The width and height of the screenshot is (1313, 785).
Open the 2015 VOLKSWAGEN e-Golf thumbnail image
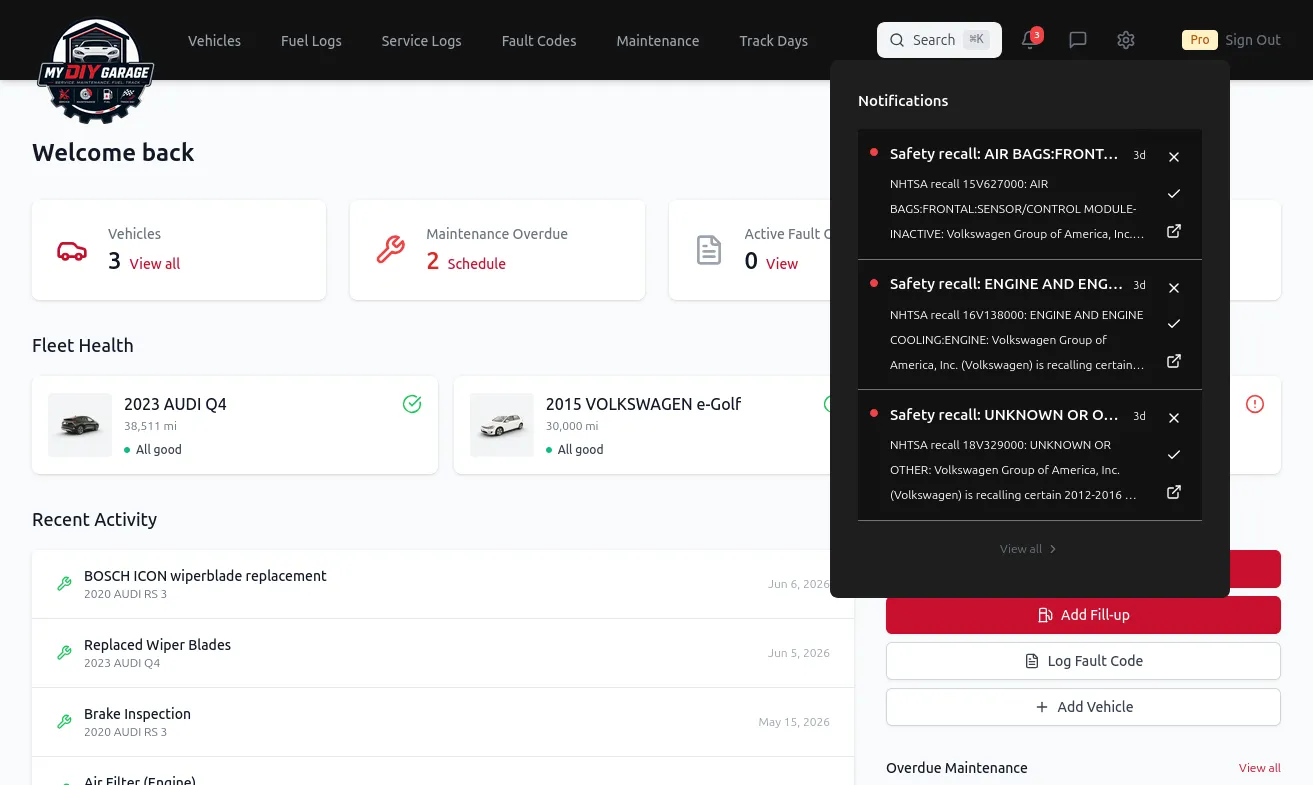502,425
